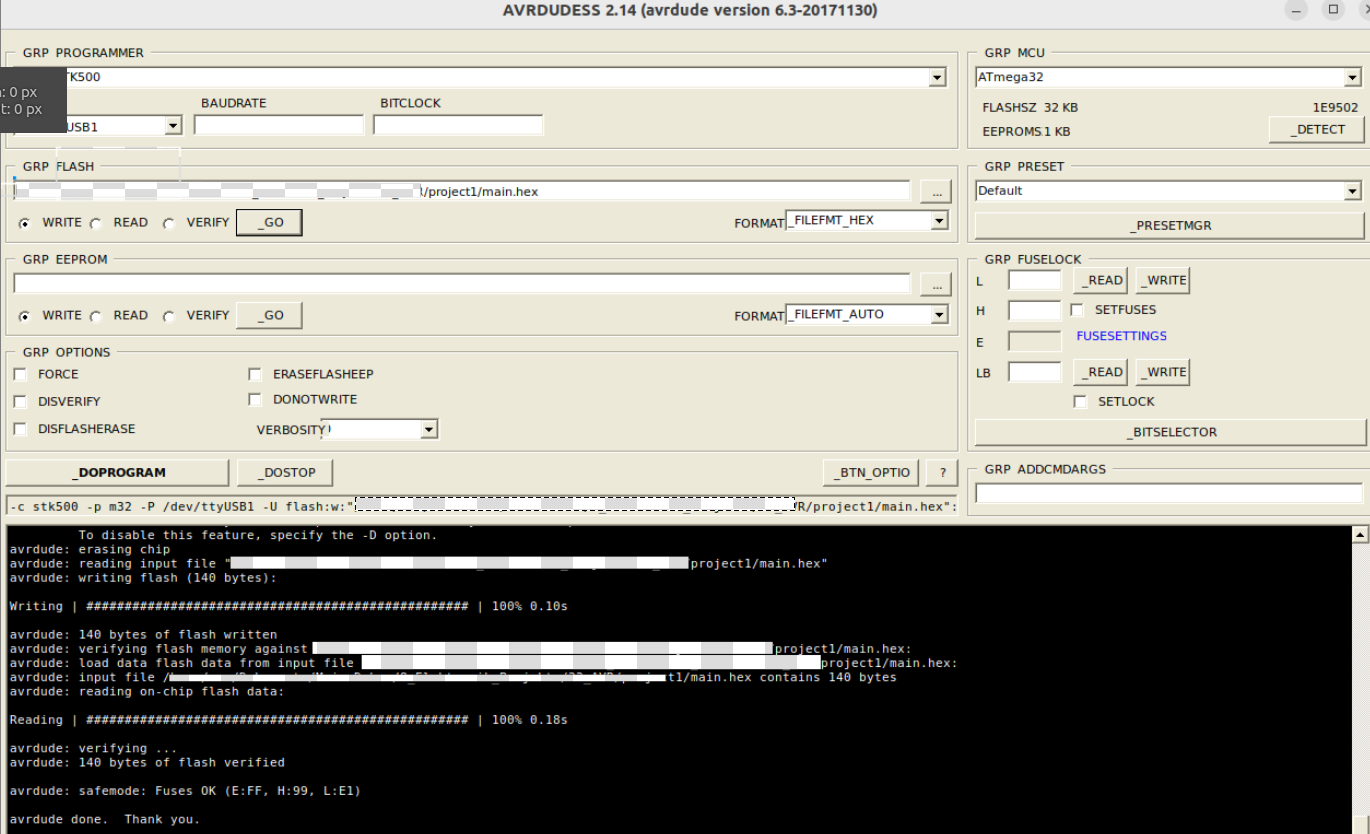This screenshot has height=834, width=1370.
Task: Browse for flash file with ... button
Action: 935,192
